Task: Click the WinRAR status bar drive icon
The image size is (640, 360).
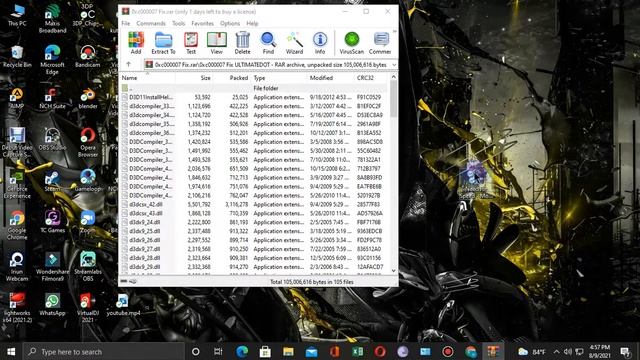Action: (124, 281)
